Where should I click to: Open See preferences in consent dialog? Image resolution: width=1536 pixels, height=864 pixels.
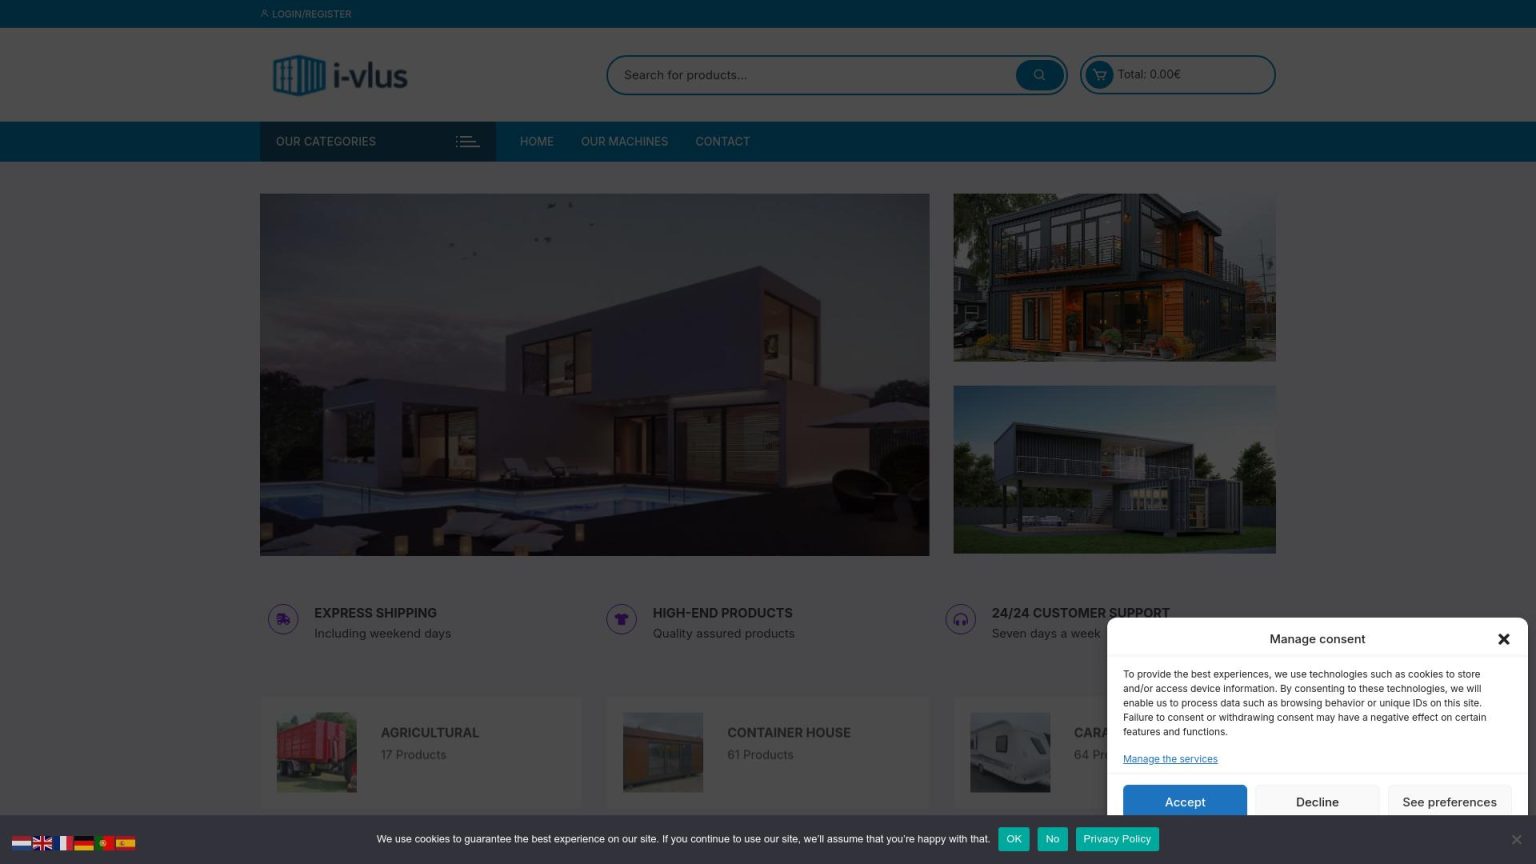(1449, 802)
